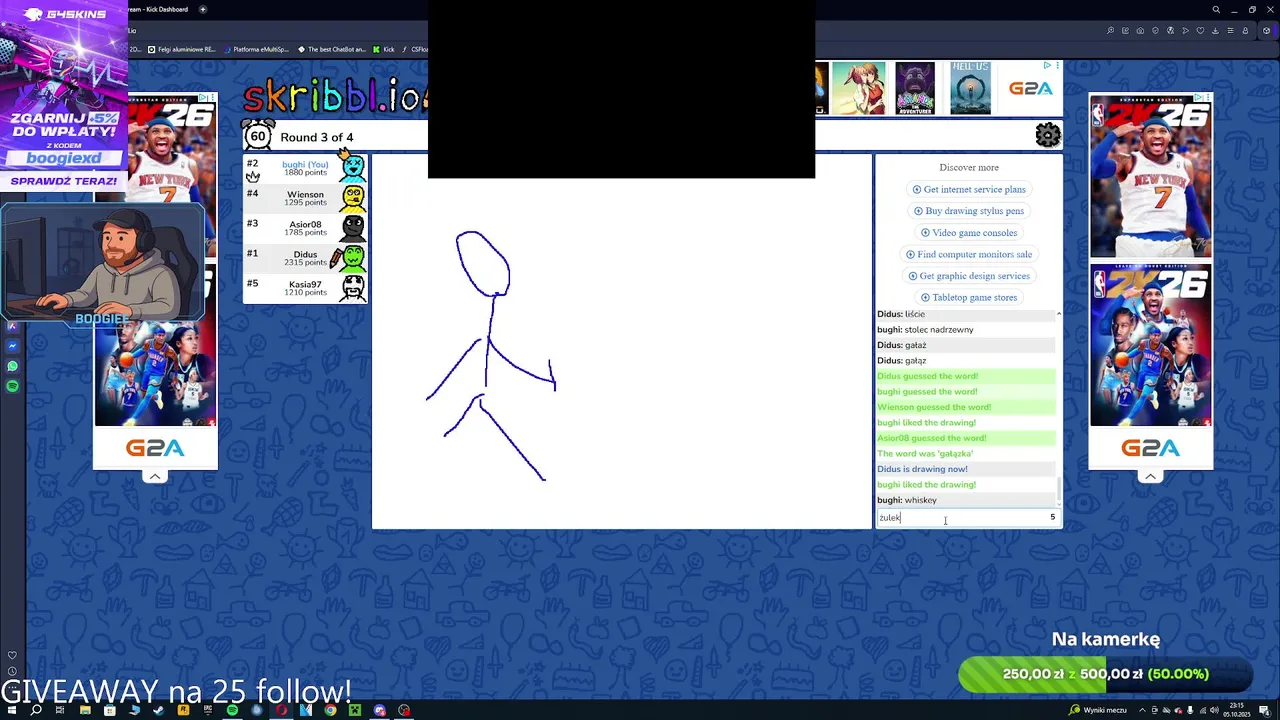Click the G2A logo in top banner

point(1030,88)
